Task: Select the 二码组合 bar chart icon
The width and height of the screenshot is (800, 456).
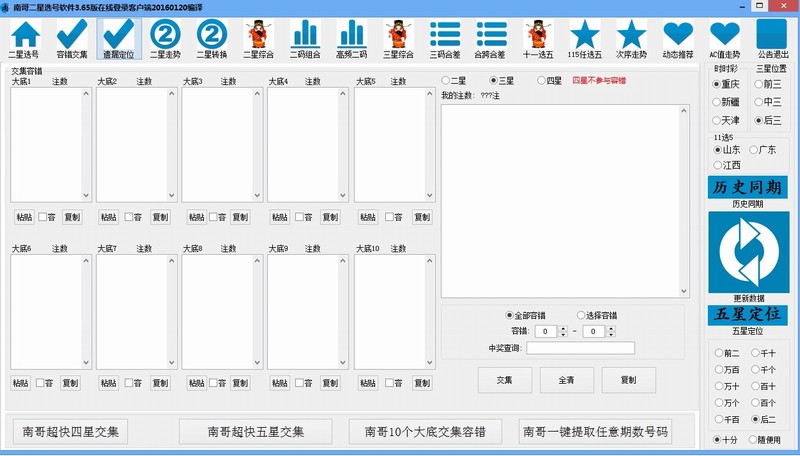Action: pos(304,36)
